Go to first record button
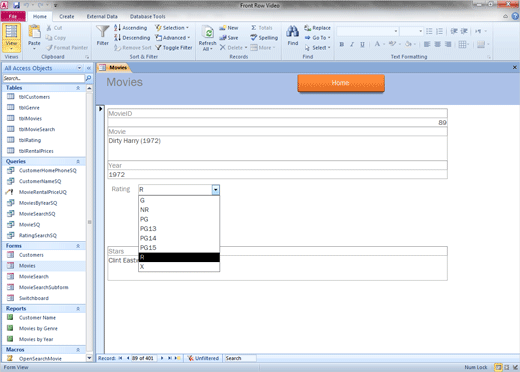The image size is (520, 372). tap(120, 358)
